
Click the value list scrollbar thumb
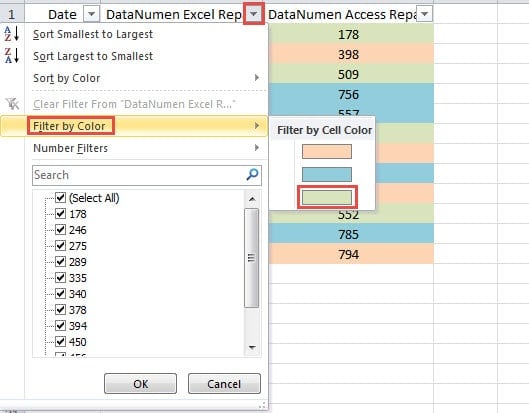pos(252,258)
